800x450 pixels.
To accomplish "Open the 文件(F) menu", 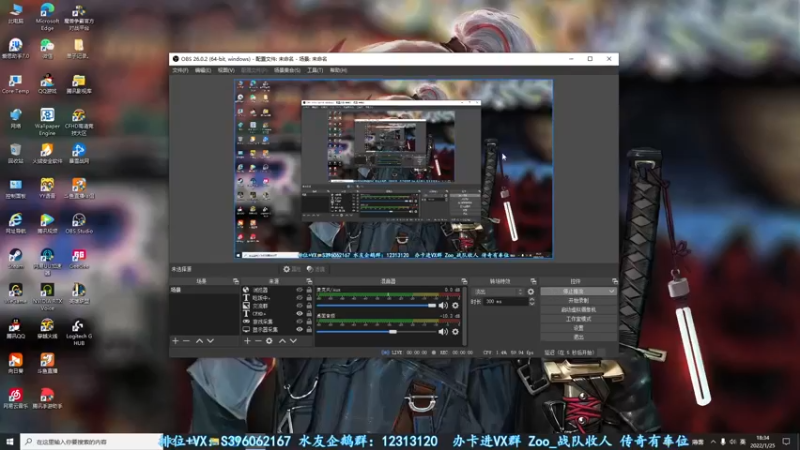I will [x=180, y=71].
